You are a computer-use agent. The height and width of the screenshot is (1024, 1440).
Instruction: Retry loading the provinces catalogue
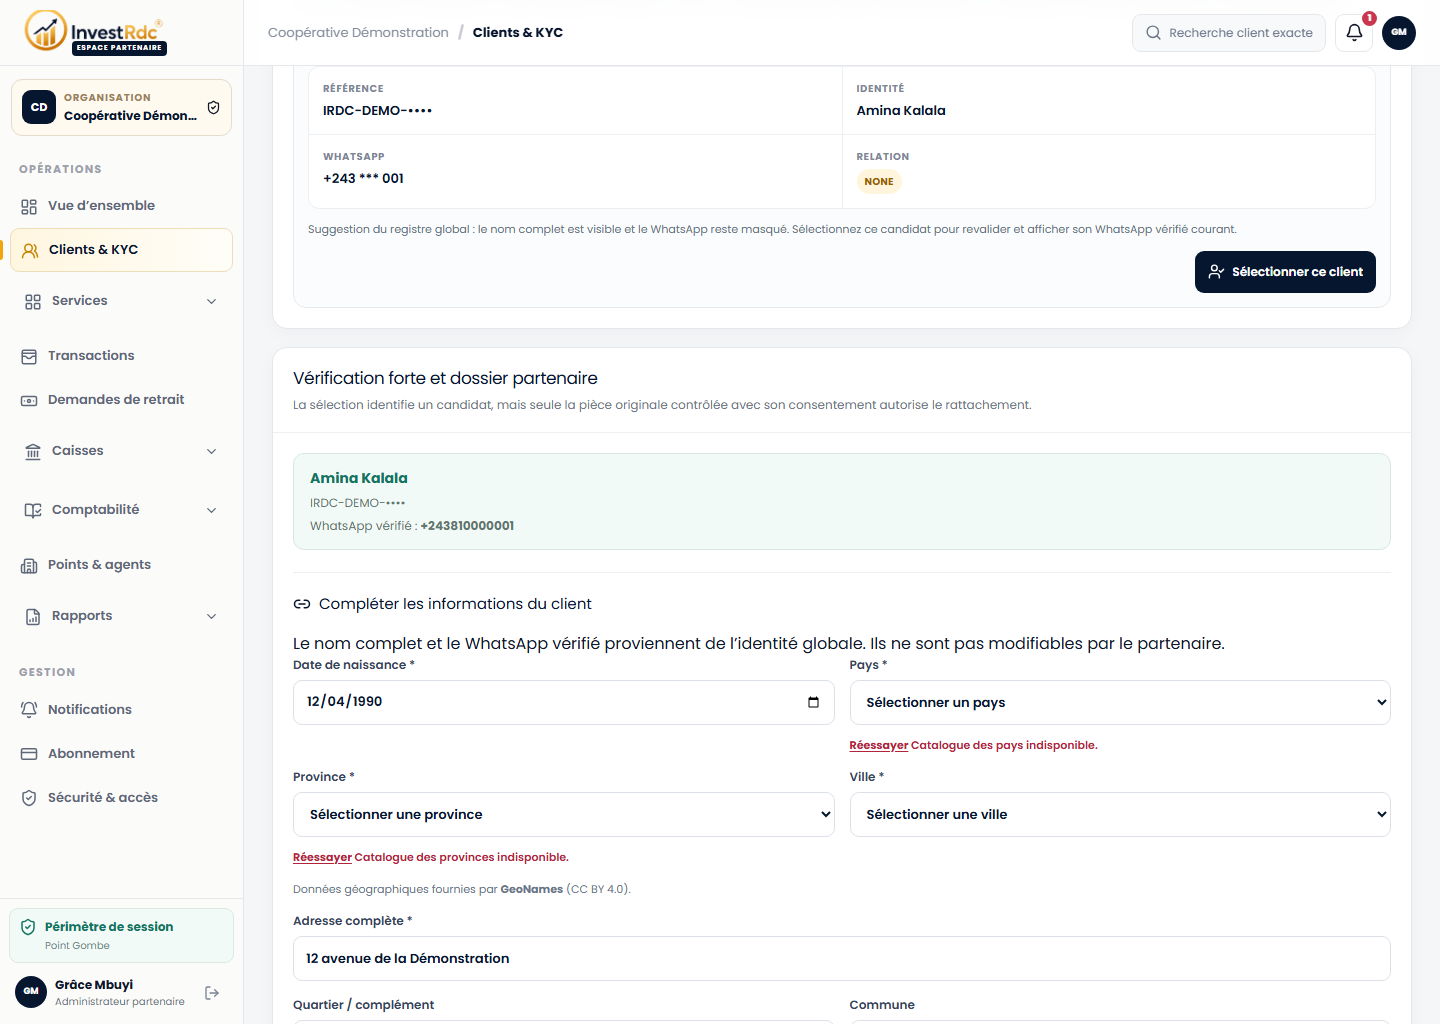point(322,857)
